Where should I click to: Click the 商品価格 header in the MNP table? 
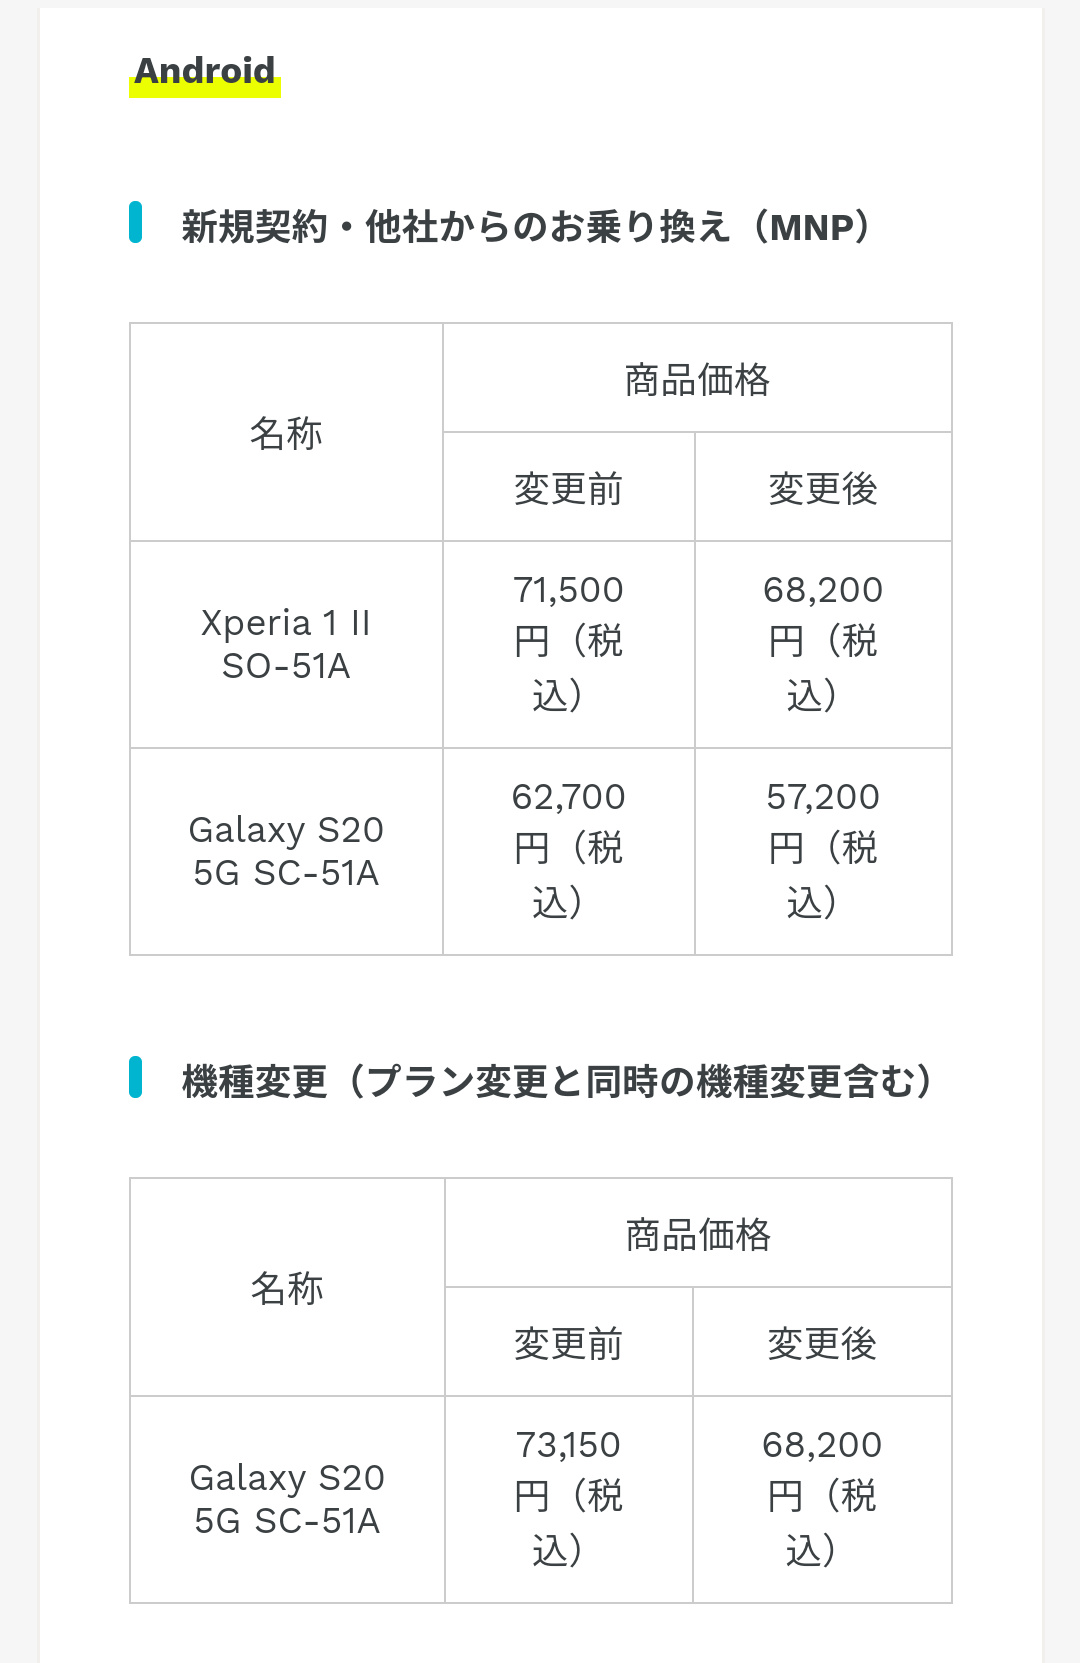point(697,380)
